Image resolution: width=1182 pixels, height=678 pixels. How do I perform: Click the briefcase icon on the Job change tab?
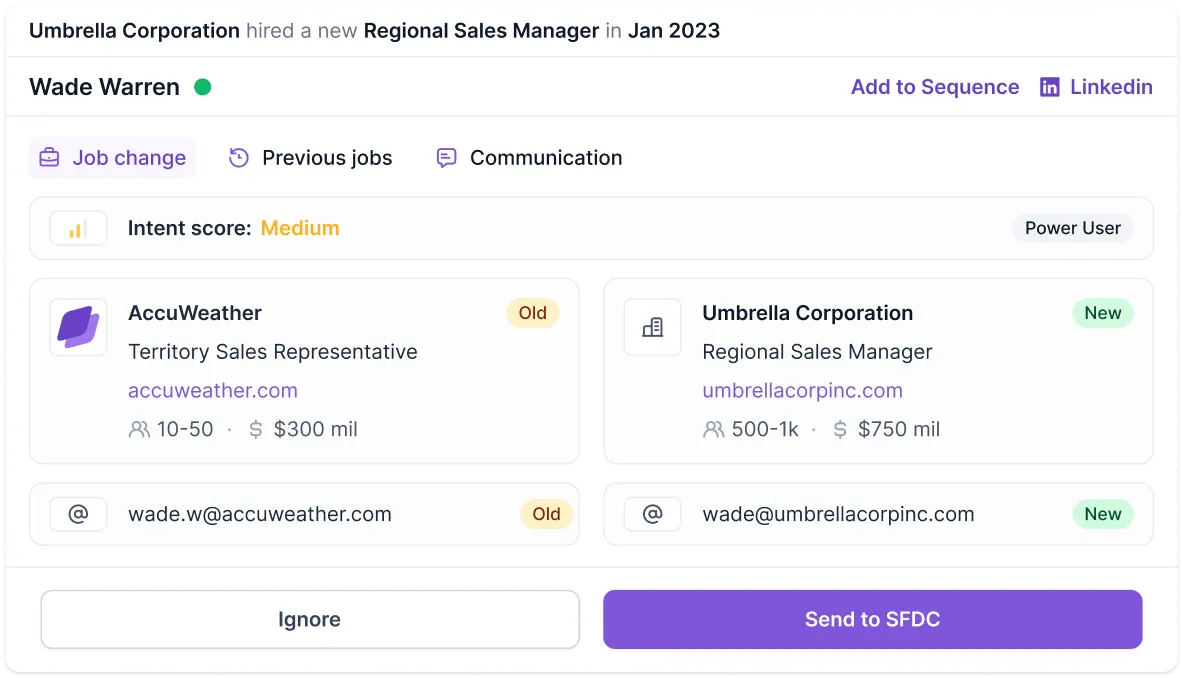[50, 158]
